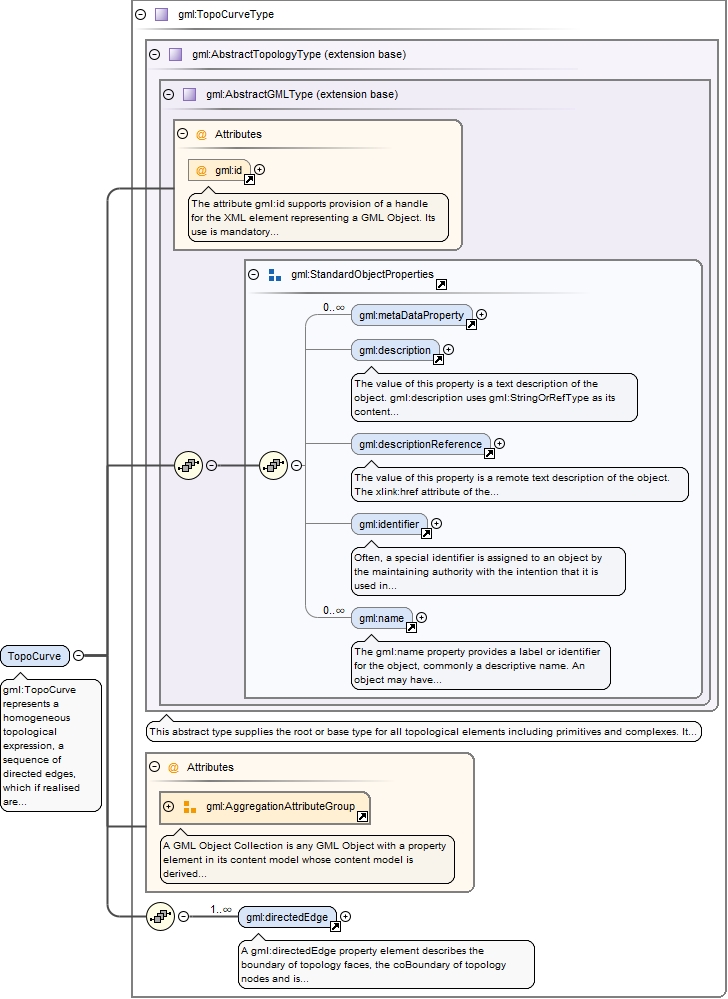The height and width of the screenshot is (999, 728).
Task: Click gml:AbstractGMLType (extension base) label
Action: coord(302,94)
